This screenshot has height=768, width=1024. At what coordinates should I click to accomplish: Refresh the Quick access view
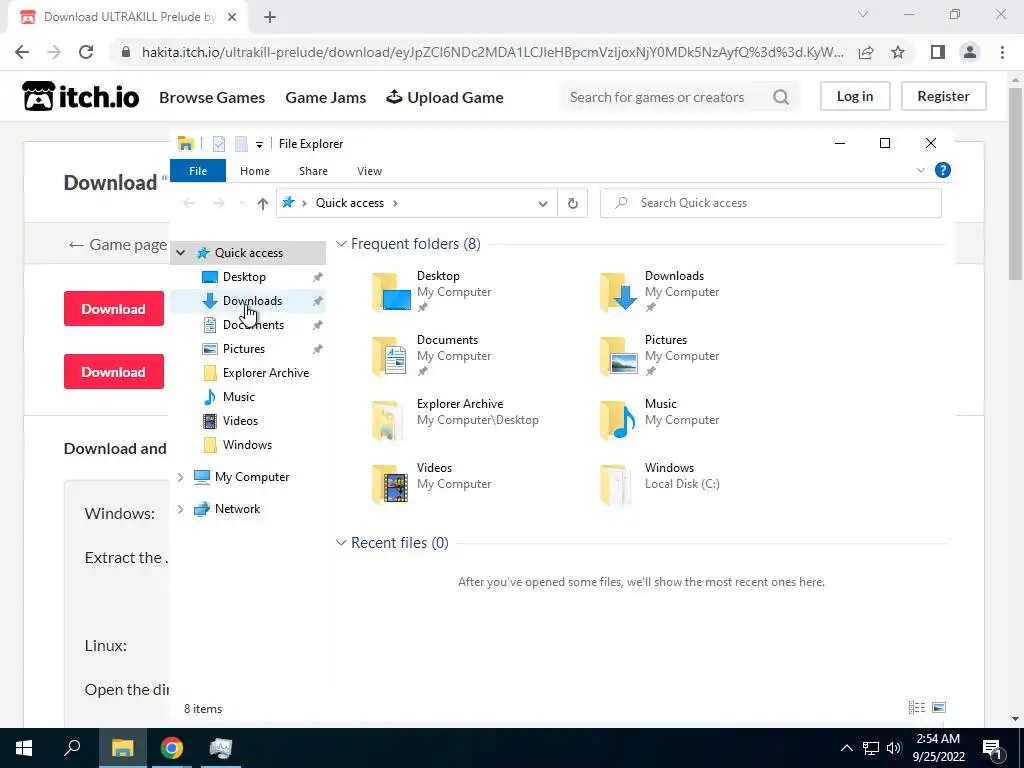[573, 203]
